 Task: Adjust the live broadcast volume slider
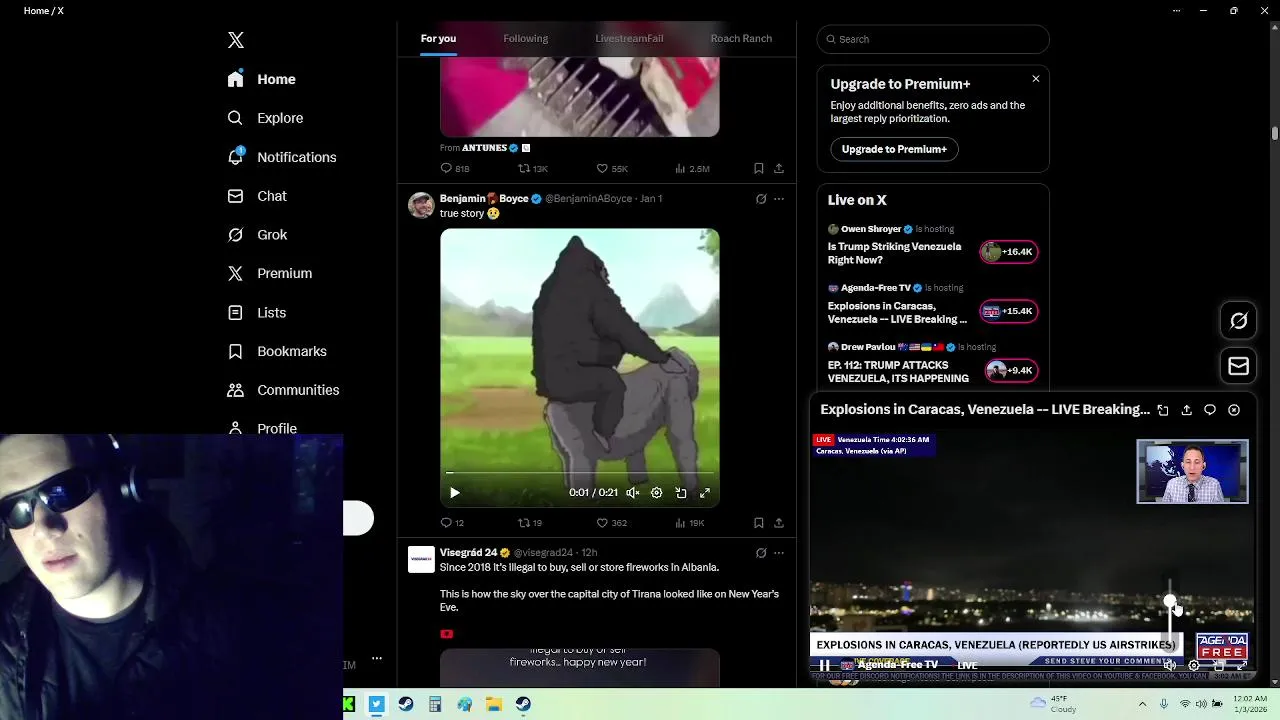click(x=1170, y=617)
